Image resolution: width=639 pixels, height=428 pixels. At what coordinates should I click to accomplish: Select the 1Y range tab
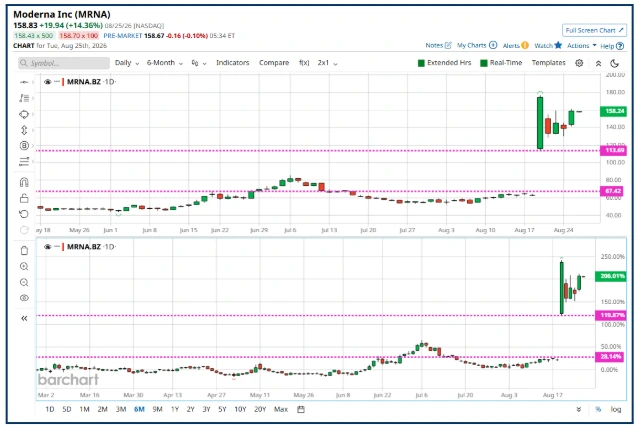click(175, 409)
